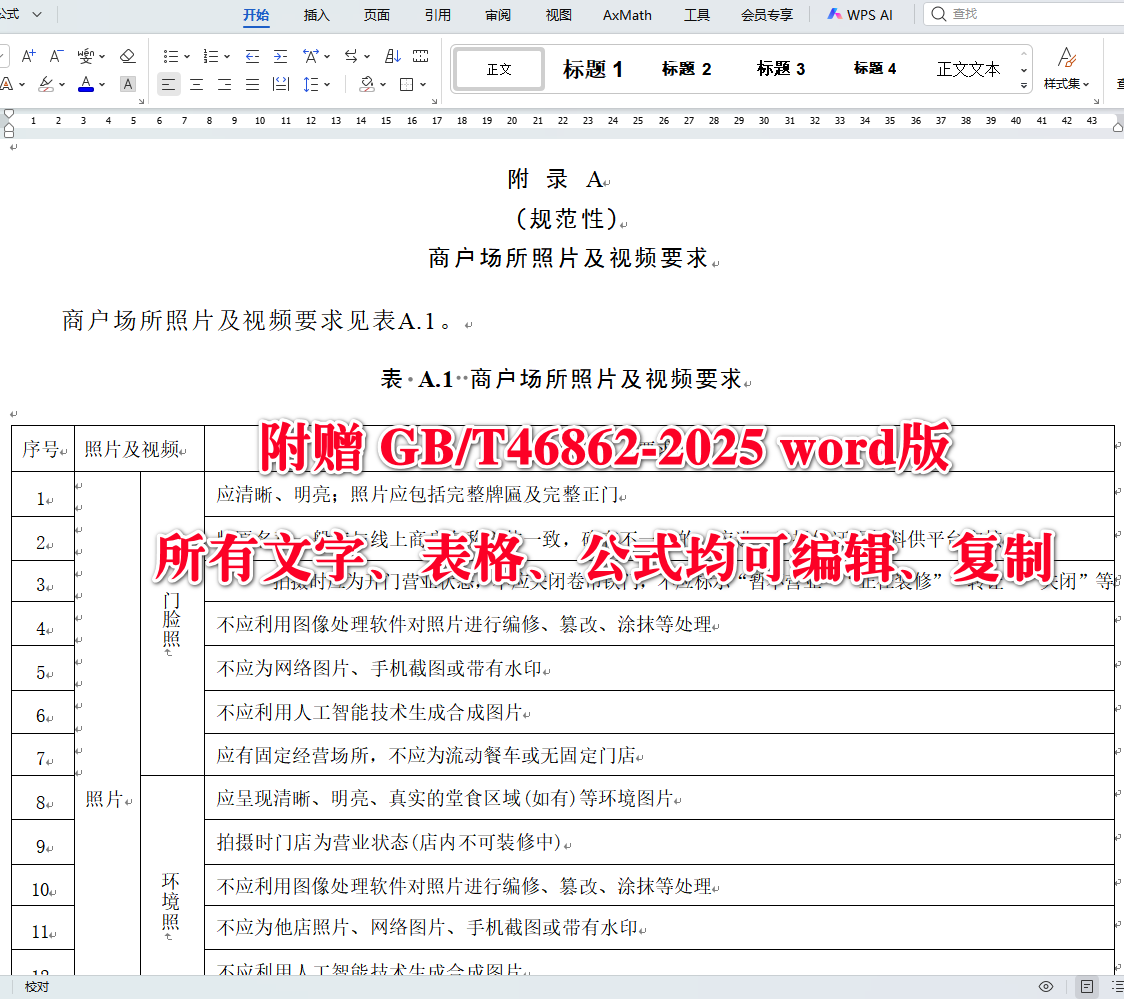Open the AxMath menu tab

[x=627, y=14]
